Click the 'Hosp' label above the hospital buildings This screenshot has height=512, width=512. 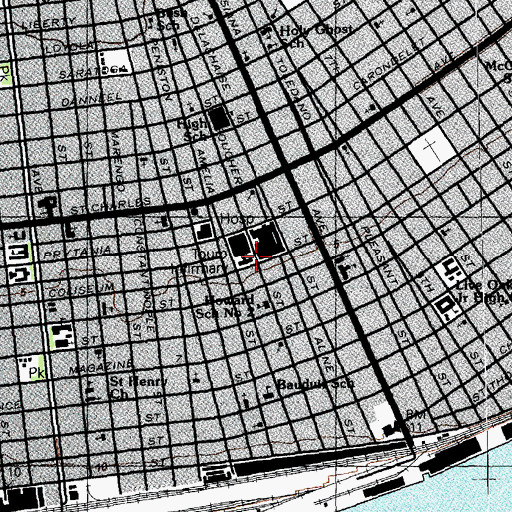(237, 219)
